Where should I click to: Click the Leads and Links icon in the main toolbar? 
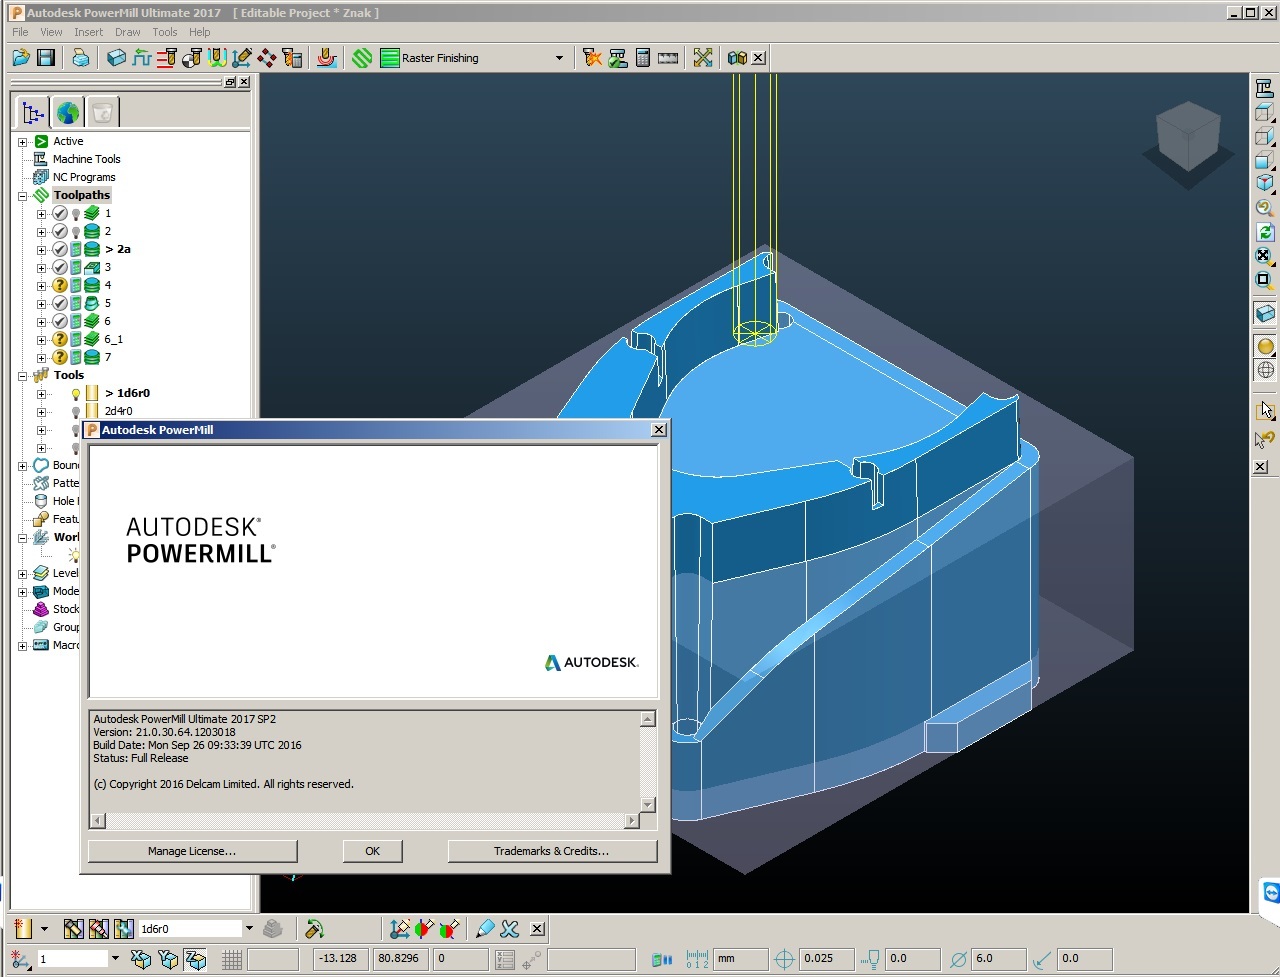(x=217, y=58)
